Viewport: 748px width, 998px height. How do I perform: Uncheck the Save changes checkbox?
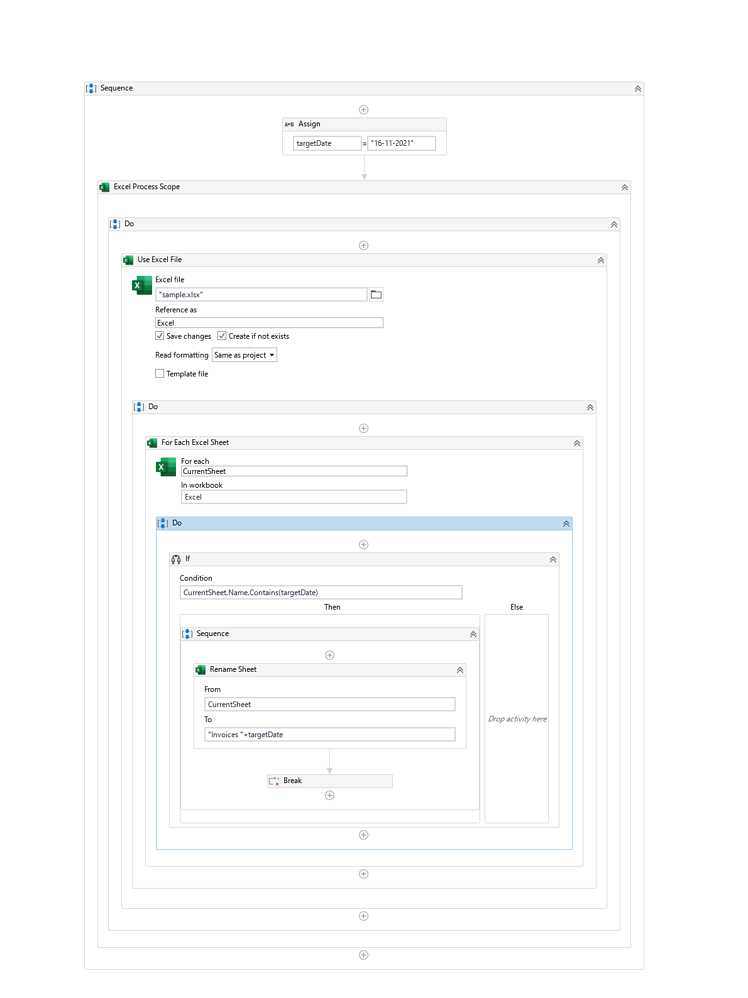(x=159, y=336)
